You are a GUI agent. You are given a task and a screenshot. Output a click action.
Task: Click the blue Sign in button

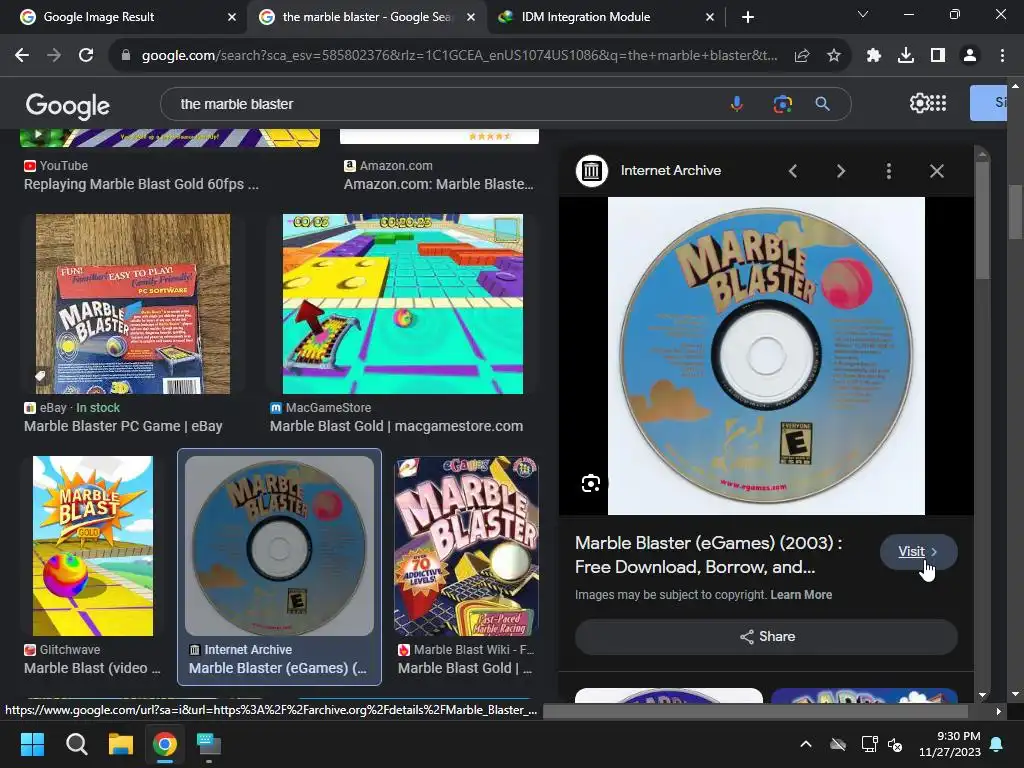(988, 103)
